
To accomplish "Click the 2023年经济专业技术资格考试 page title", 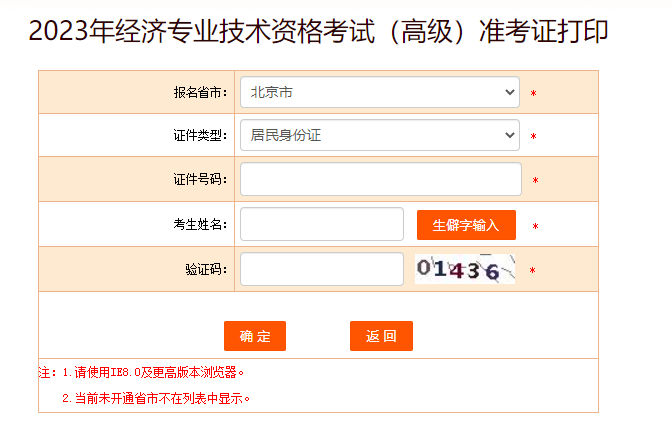I will coord(318,31).
